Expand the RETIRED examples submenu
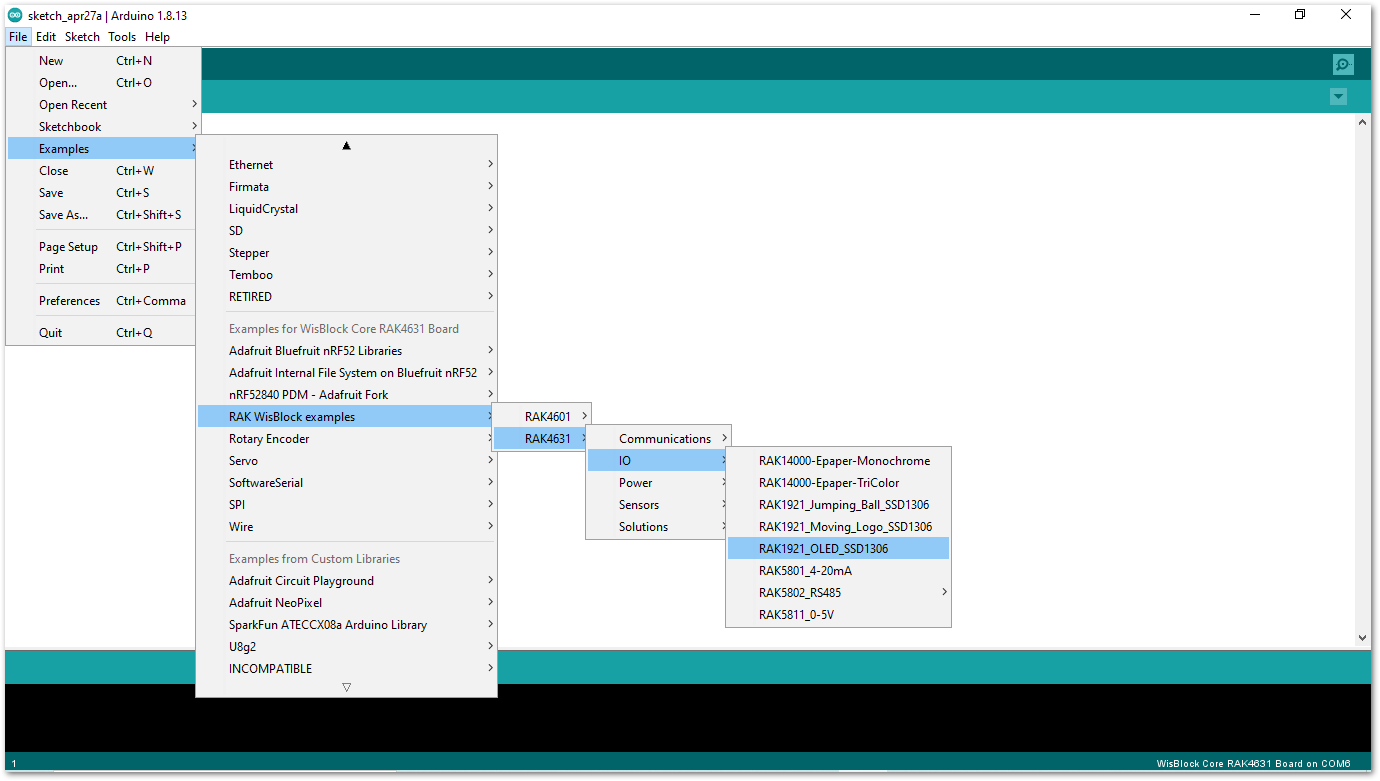 click(x=346, y=297)
